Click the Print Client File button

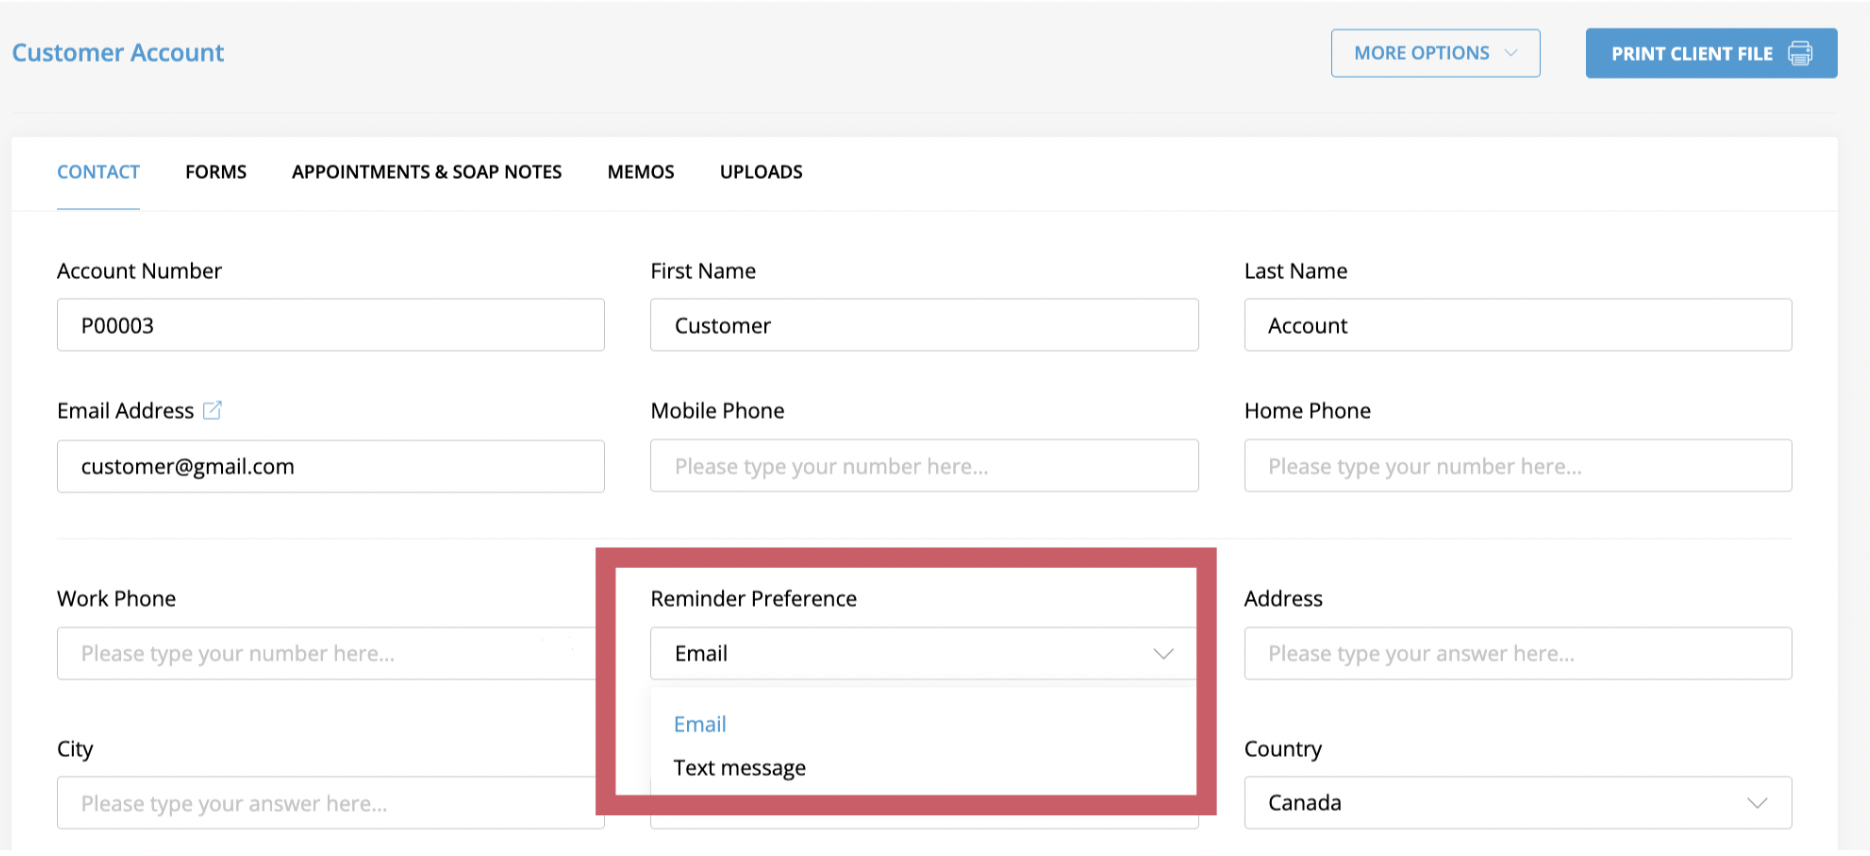tap(1711, 53)
